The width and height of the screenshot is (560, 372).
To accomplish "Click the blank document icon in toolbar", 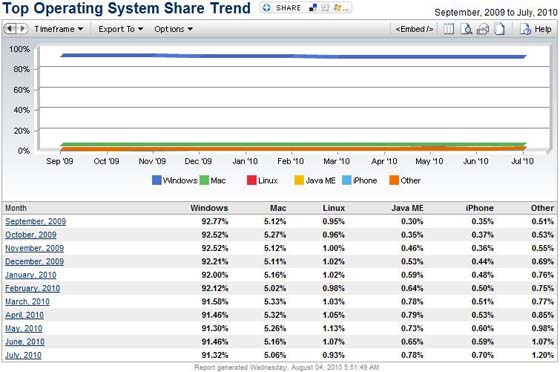I will [x=500, y=29].
